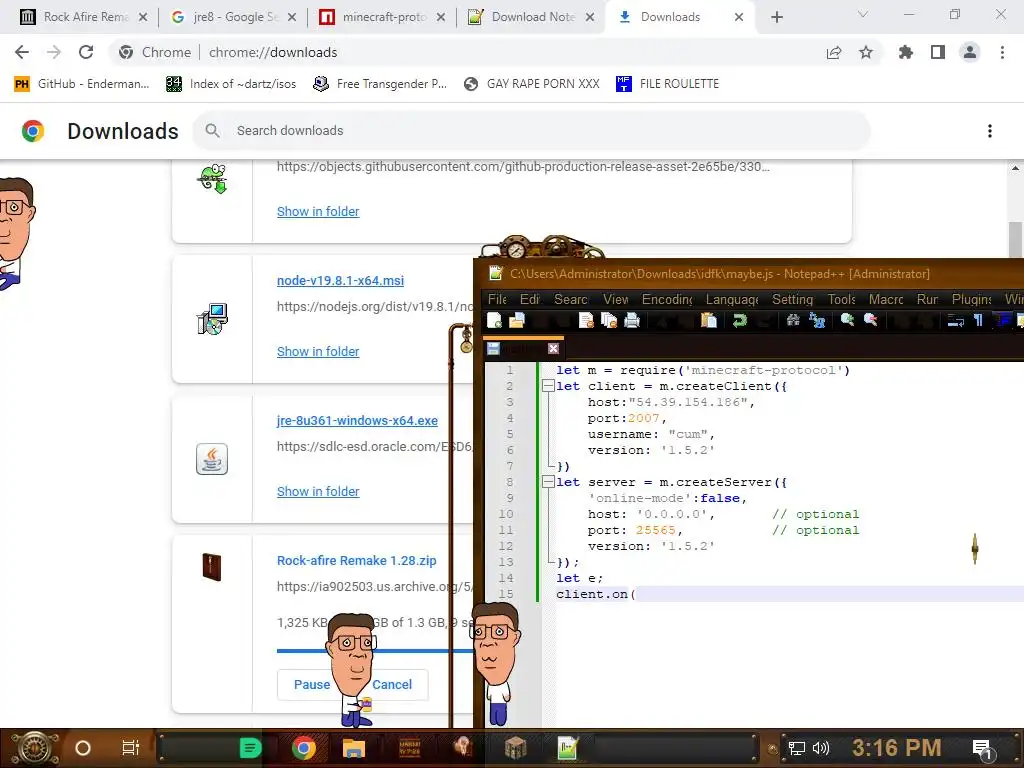Close the maybe.js tab with X
The width and height of the screenshot is (1024, 768).
click(553, 348)
